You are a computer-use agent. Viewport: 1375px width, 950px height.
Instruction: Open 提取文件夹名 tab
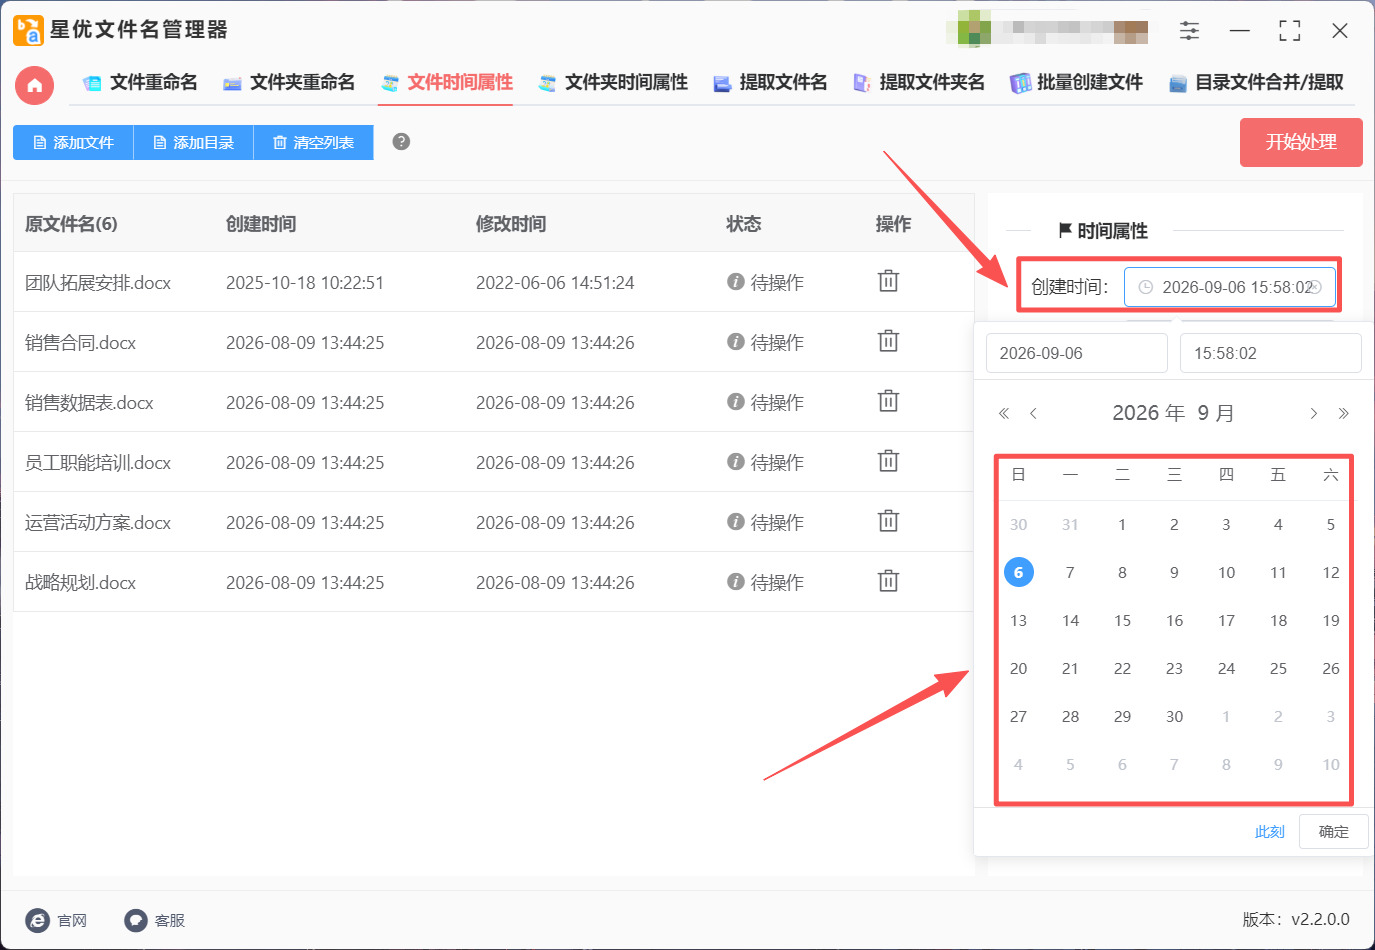tap(919, 82)
